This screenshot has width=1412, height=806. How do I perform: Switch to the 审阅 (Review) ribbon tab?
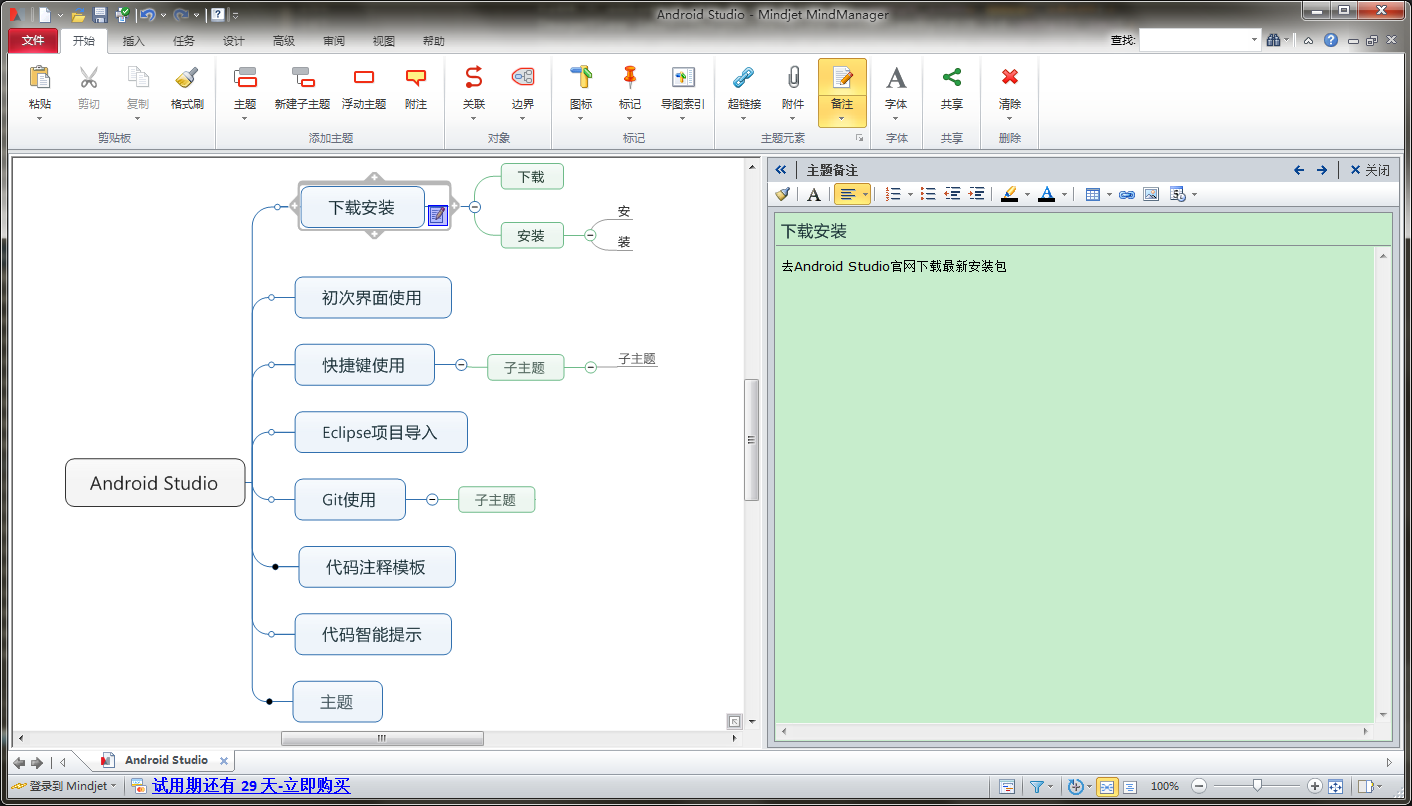334,41
